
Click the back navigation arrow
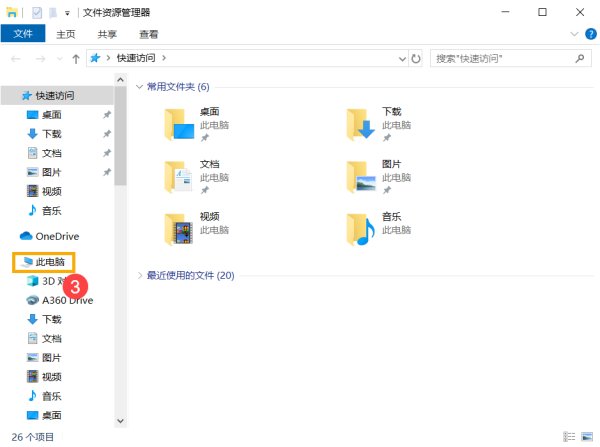(16, 59)
